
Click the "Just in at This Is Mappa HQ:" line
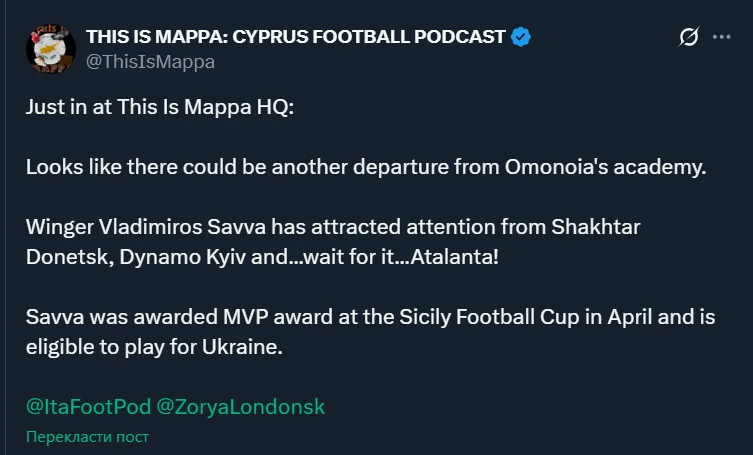(x=160, y=108)
